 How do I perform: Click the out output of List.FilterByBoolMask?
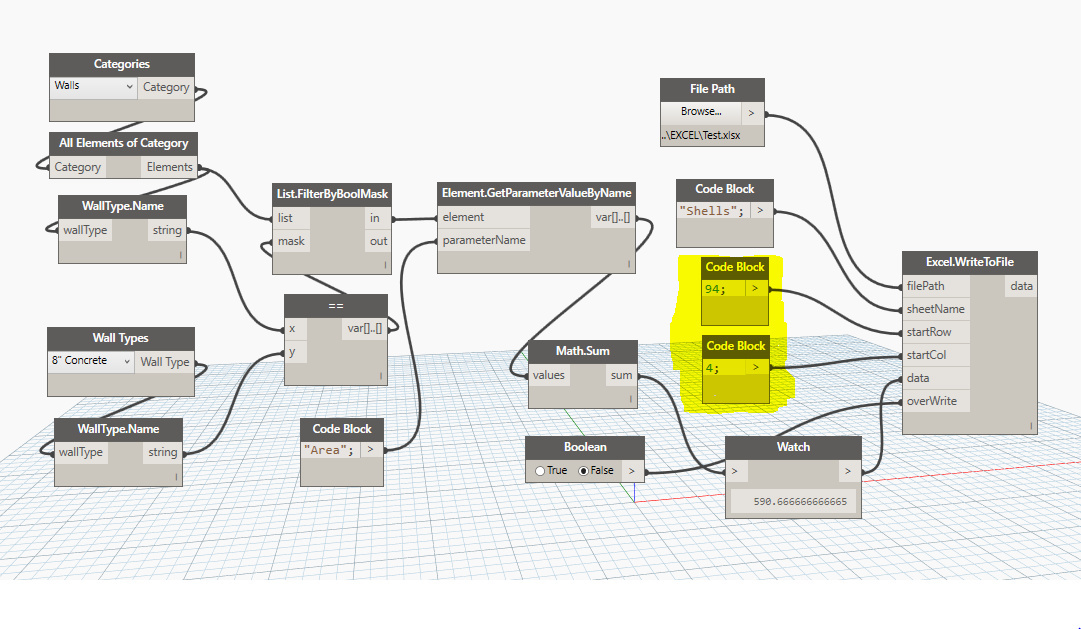(x=378, y=241)
